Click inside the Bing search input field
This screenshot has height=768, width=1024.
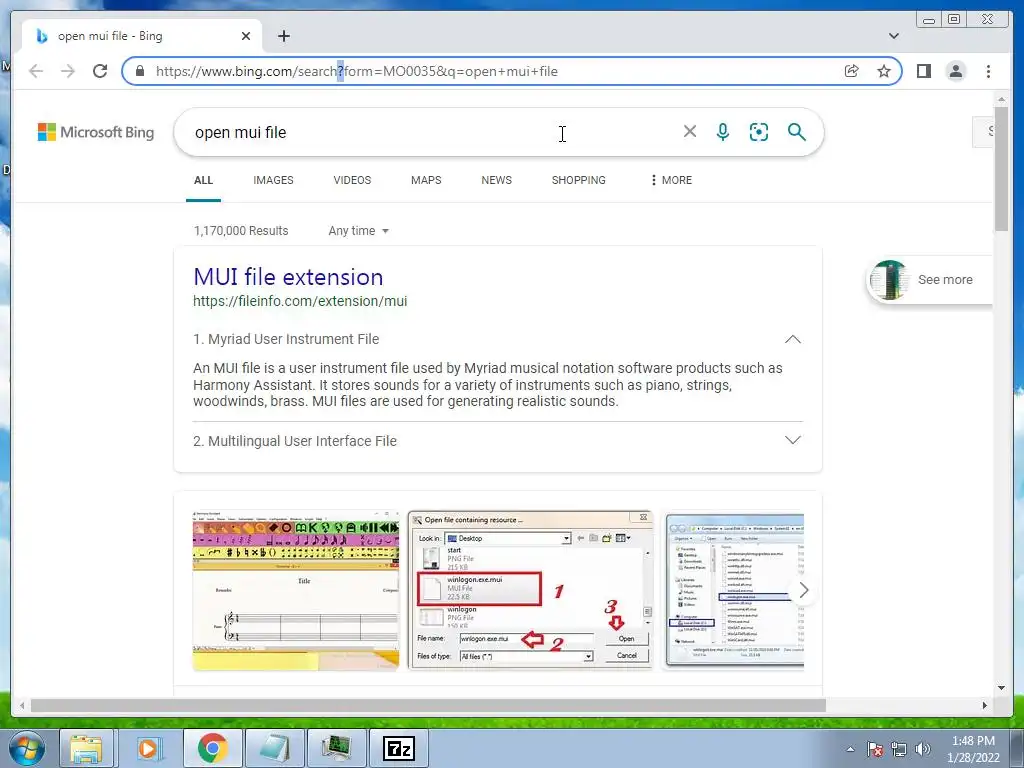pos(431,133)
